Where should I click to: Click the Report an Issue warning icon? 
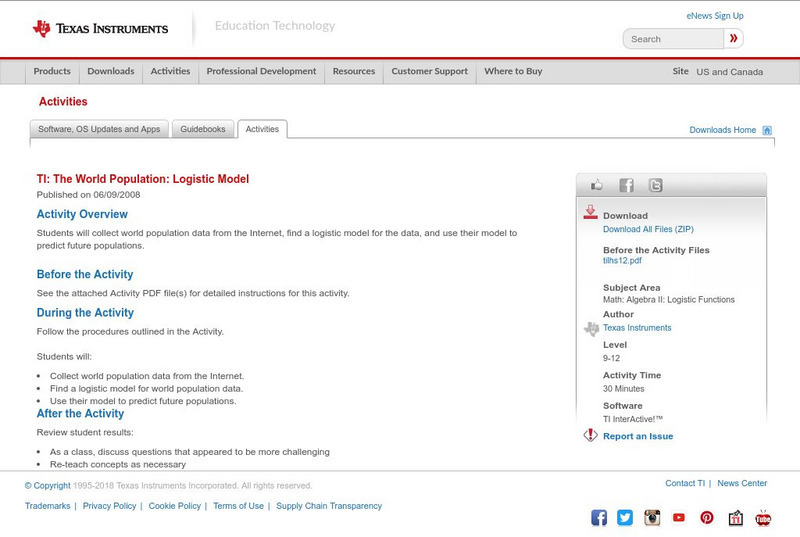[x=590, y=435]
